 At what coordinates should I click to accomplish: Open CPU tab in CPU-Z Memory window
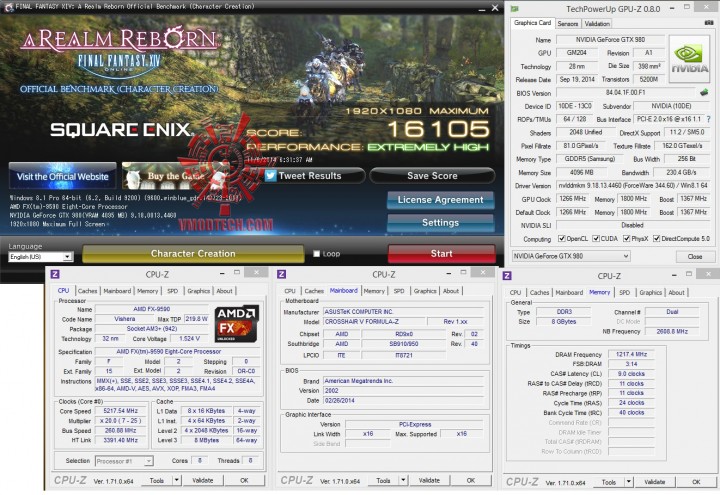coord(515,292)
